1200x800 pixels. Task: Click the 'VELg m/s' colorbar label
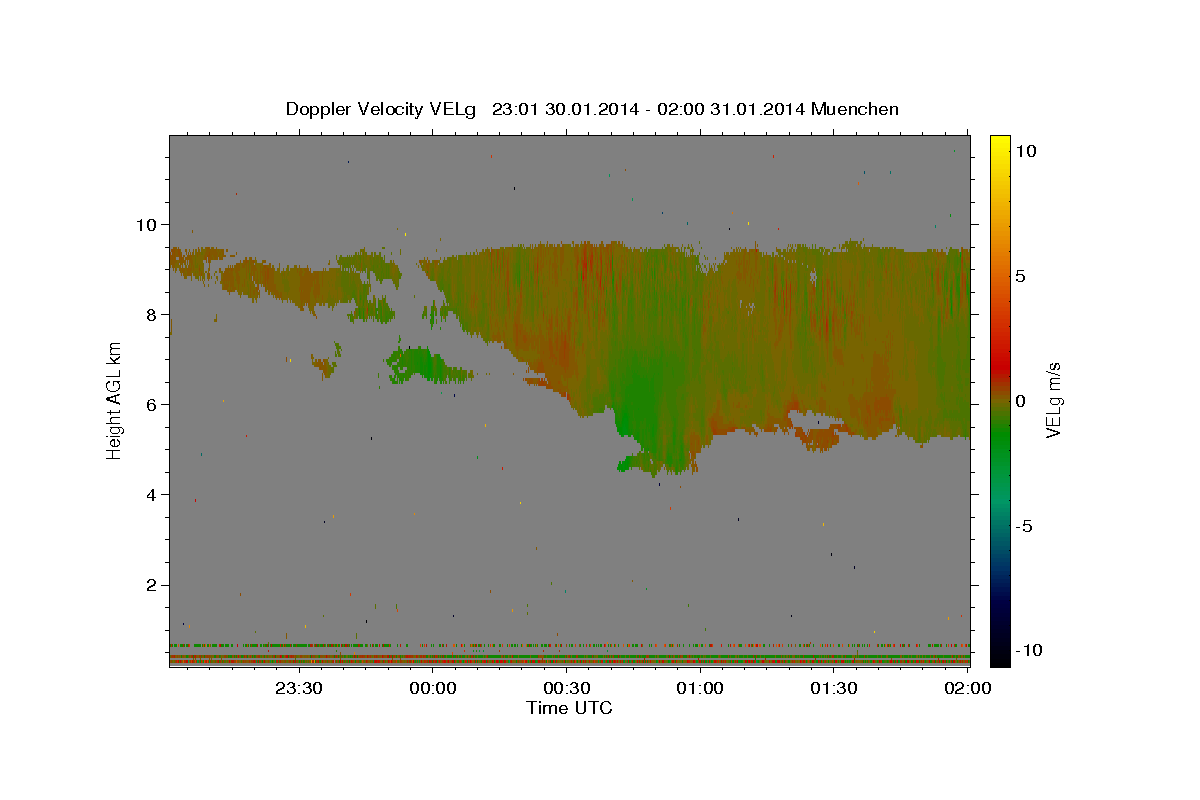(1053, 401)
